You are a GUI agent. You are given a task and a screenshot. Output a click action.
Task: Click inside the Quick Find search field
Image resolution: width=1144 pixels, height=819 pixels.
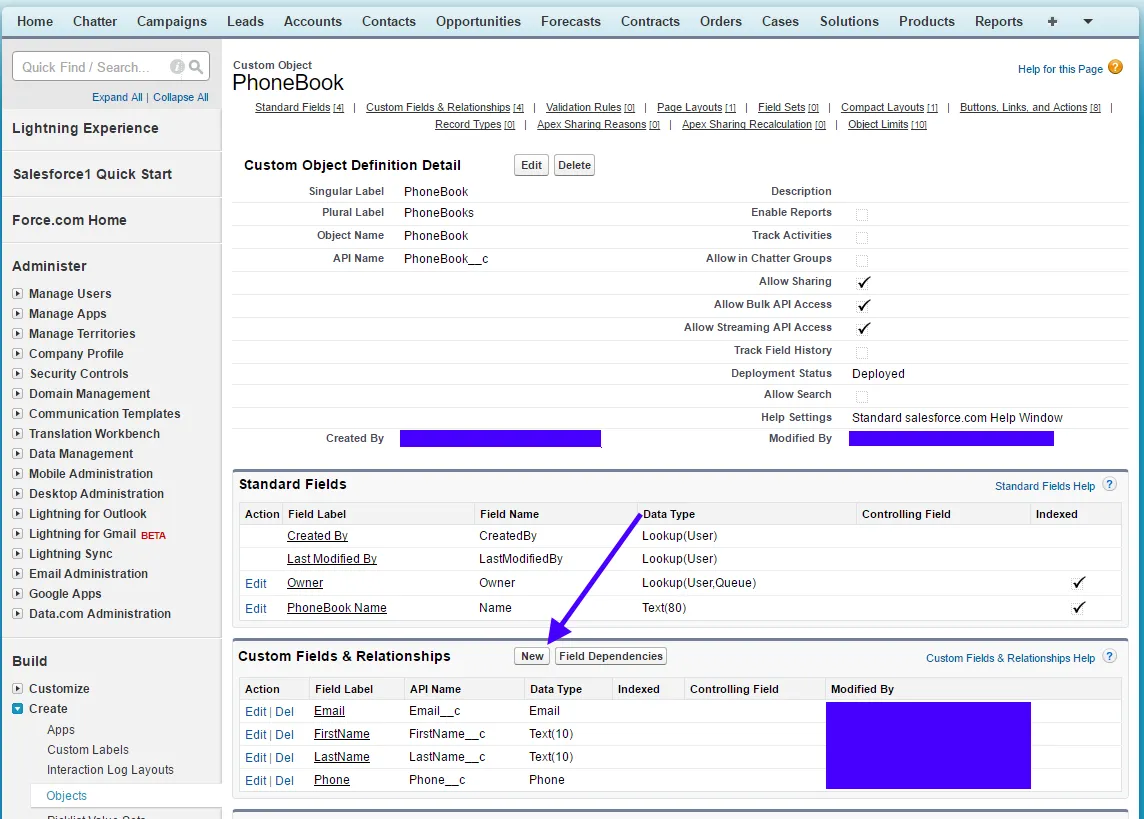click(x=90, y=67)
